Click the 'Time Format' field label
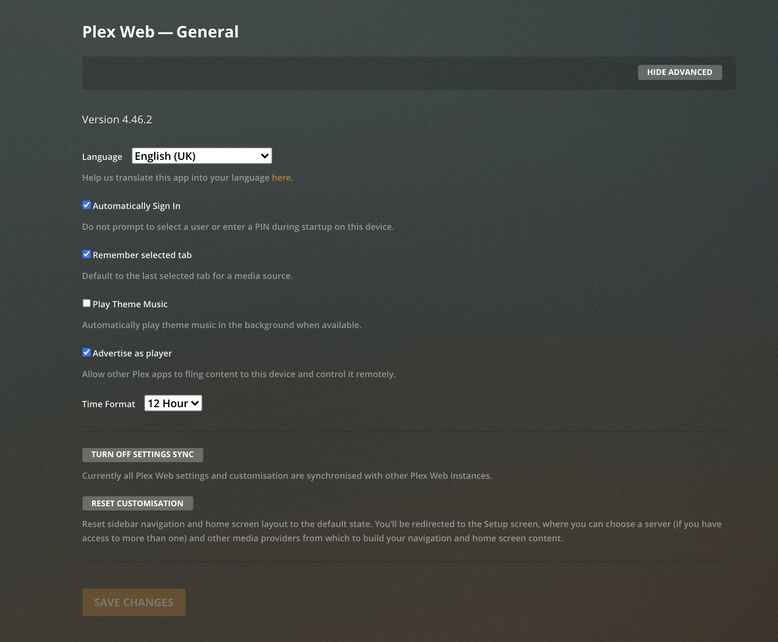Image resolution: width=778 pixels, height=642 pixels. 108,404
